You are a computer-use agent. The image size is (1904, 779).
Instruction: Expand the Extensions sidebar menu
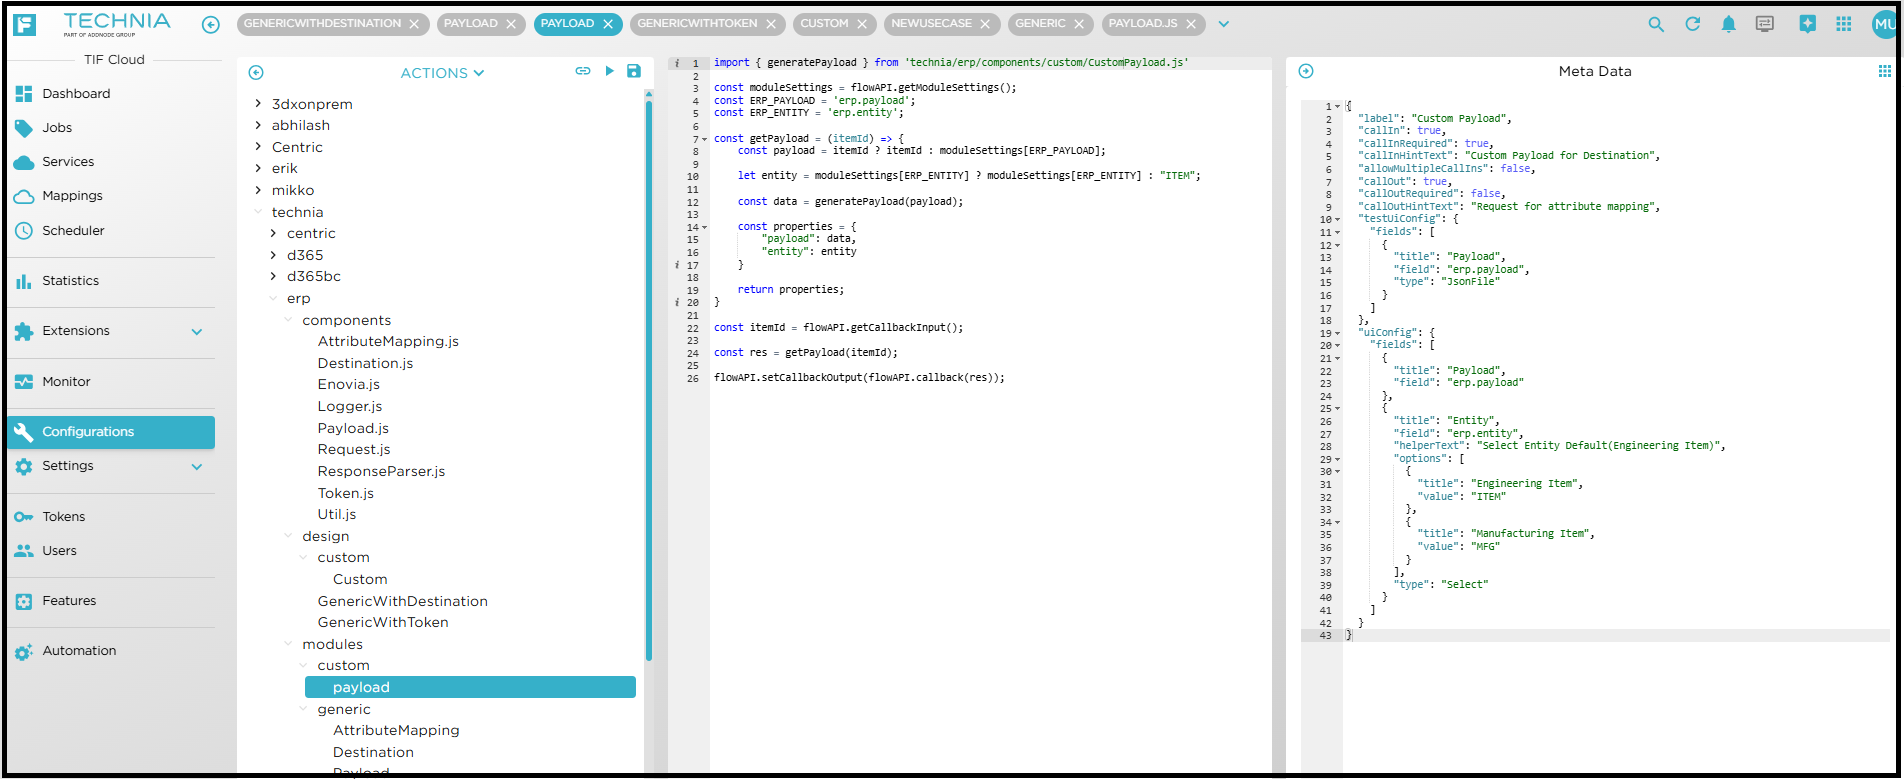point(197,331)
